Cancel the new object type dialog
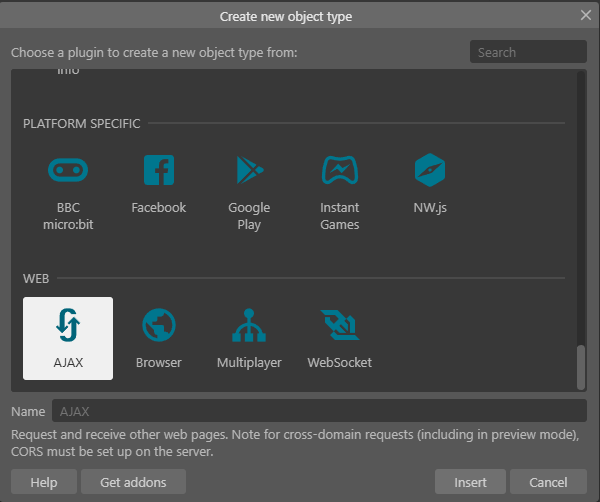The image size is (600, 502). tap(548, 482)
